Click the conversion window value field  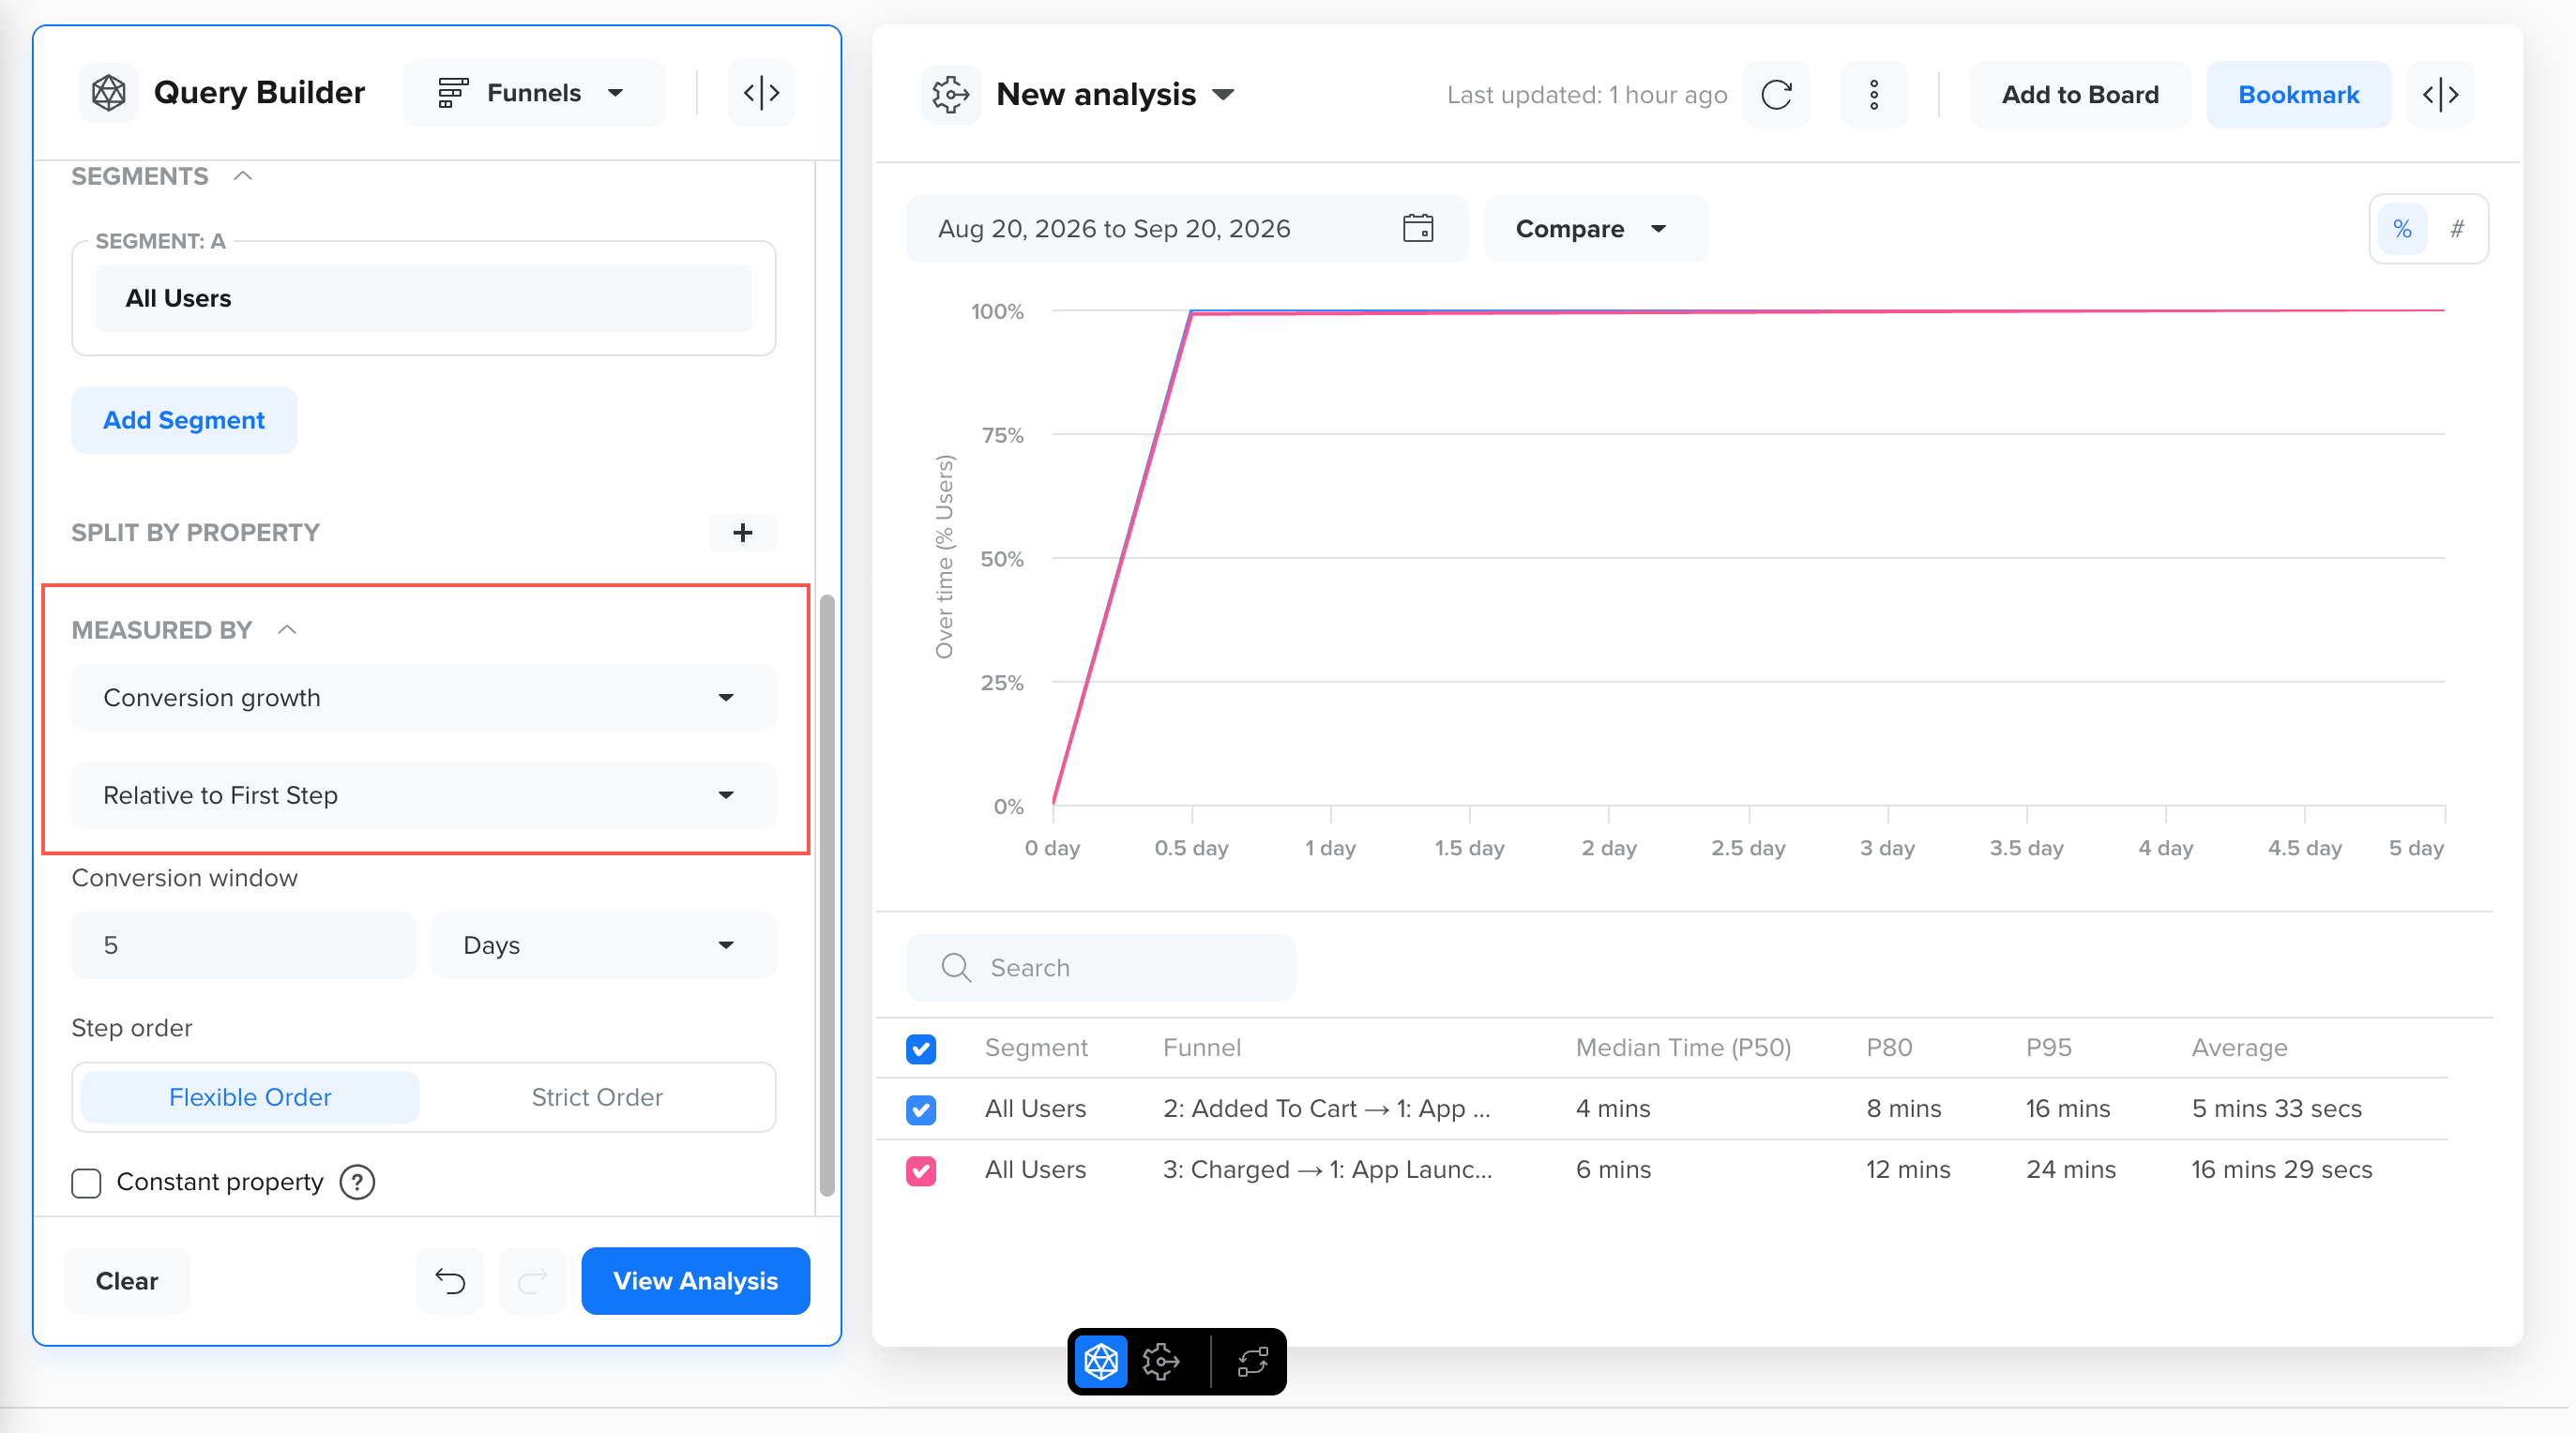point(243,945)
